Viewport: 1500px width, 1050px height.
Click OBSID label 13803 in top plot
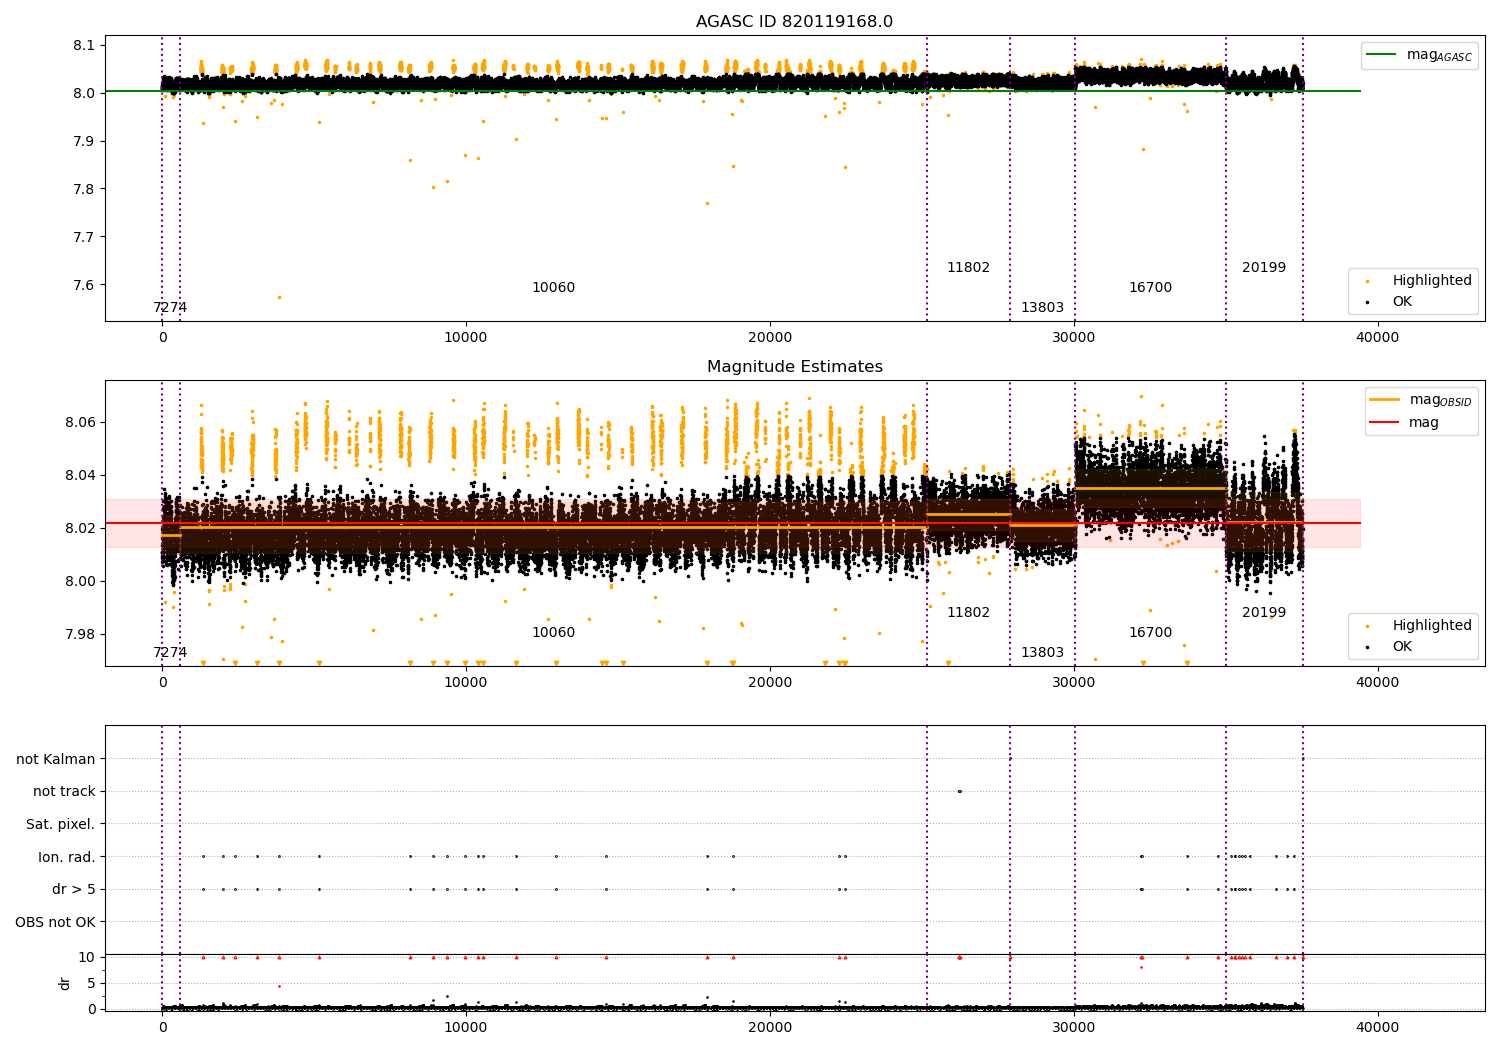tap(1042, 307)
